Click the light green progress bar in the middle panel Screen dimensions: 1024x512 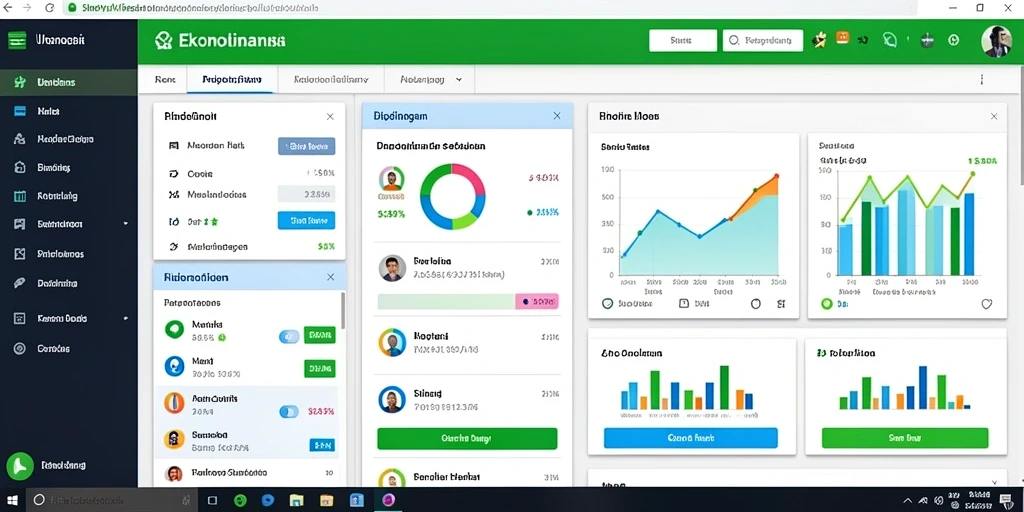click(x=446, y=301)
